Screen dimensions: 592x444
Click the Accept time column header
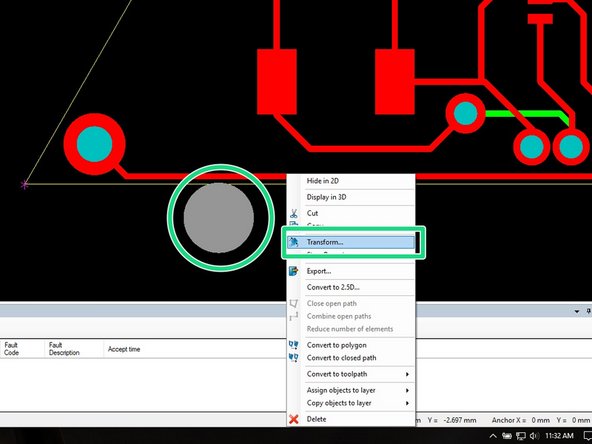click(124, 349)
